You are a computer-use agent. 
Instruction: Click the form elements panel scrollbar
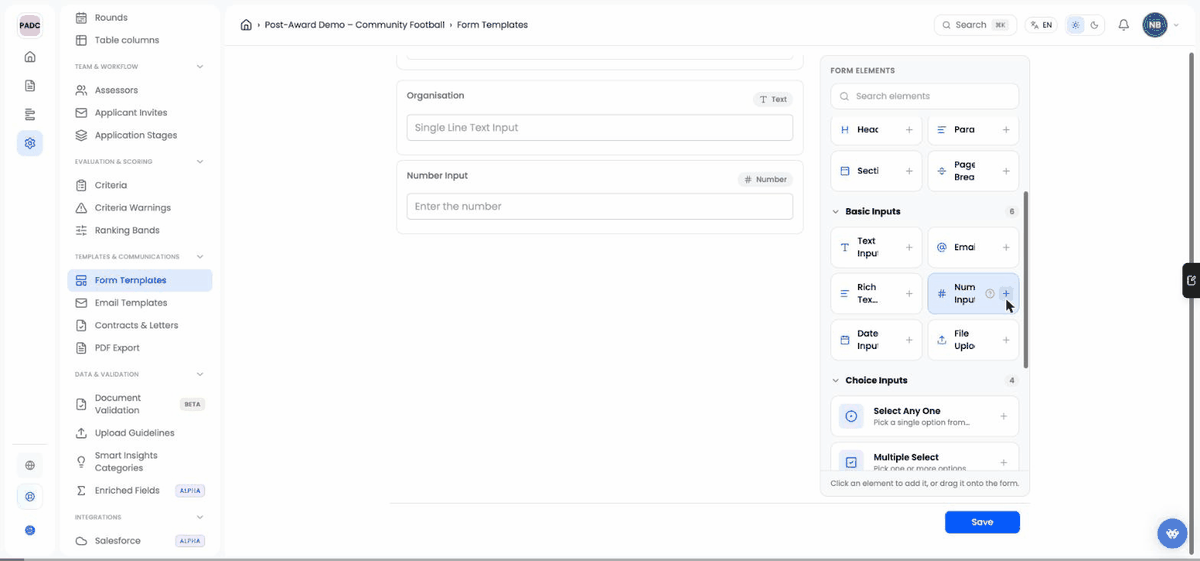(x=1025, y=280)
